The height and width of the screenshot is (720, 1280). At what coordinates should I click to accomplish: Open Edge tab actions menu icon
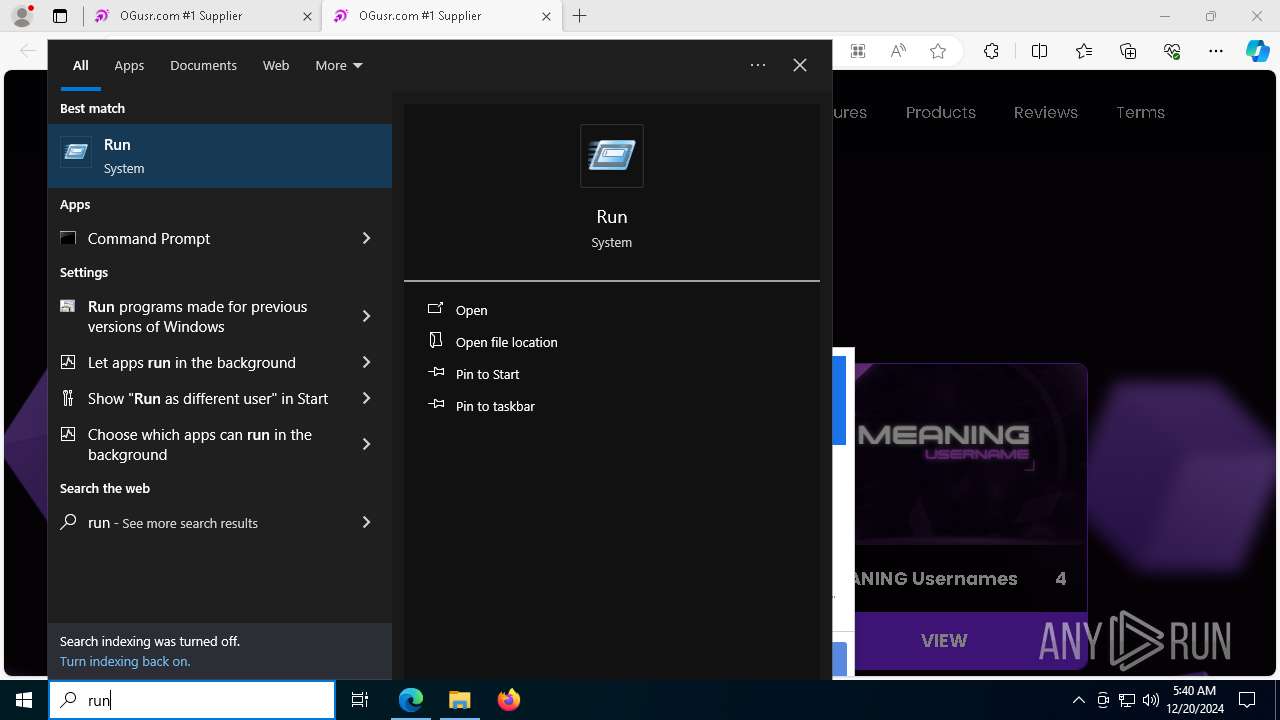point(60,16)
